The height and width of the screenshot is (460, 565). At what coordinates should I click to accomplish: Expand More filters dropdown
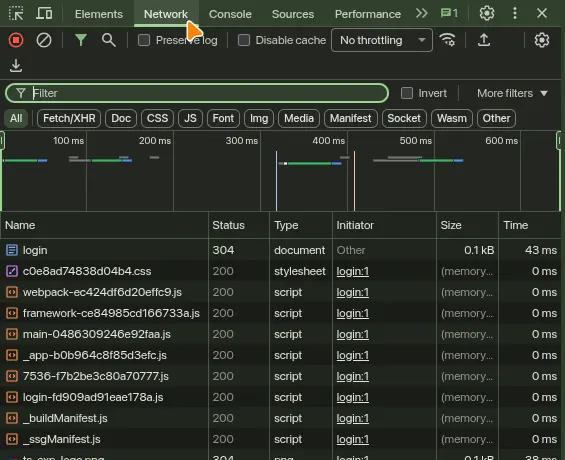click(x=512, y=93)
